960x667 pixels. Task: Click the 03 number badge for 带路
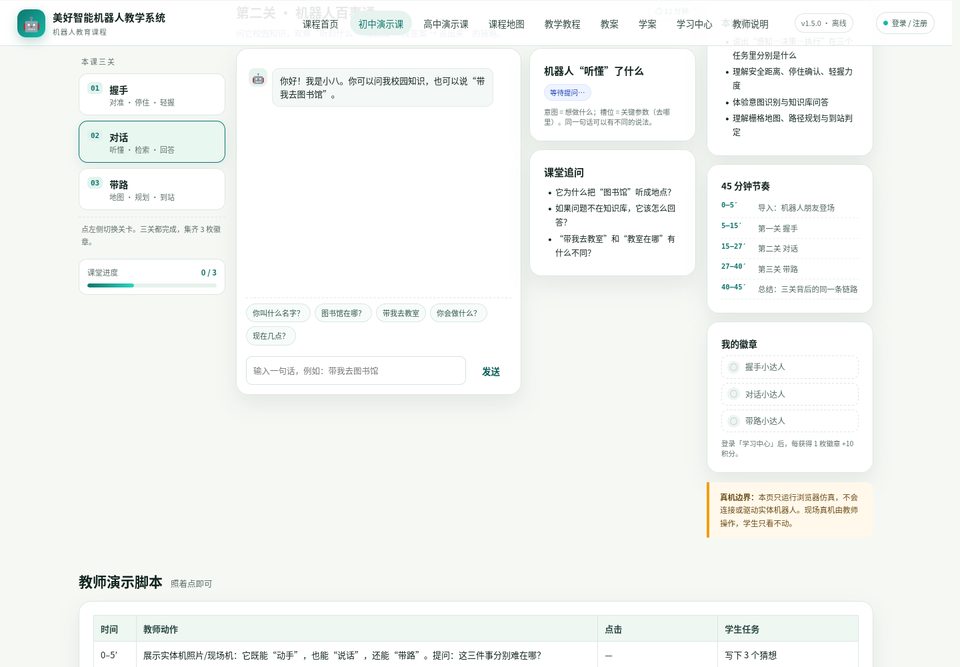click(x=95, y=183)
